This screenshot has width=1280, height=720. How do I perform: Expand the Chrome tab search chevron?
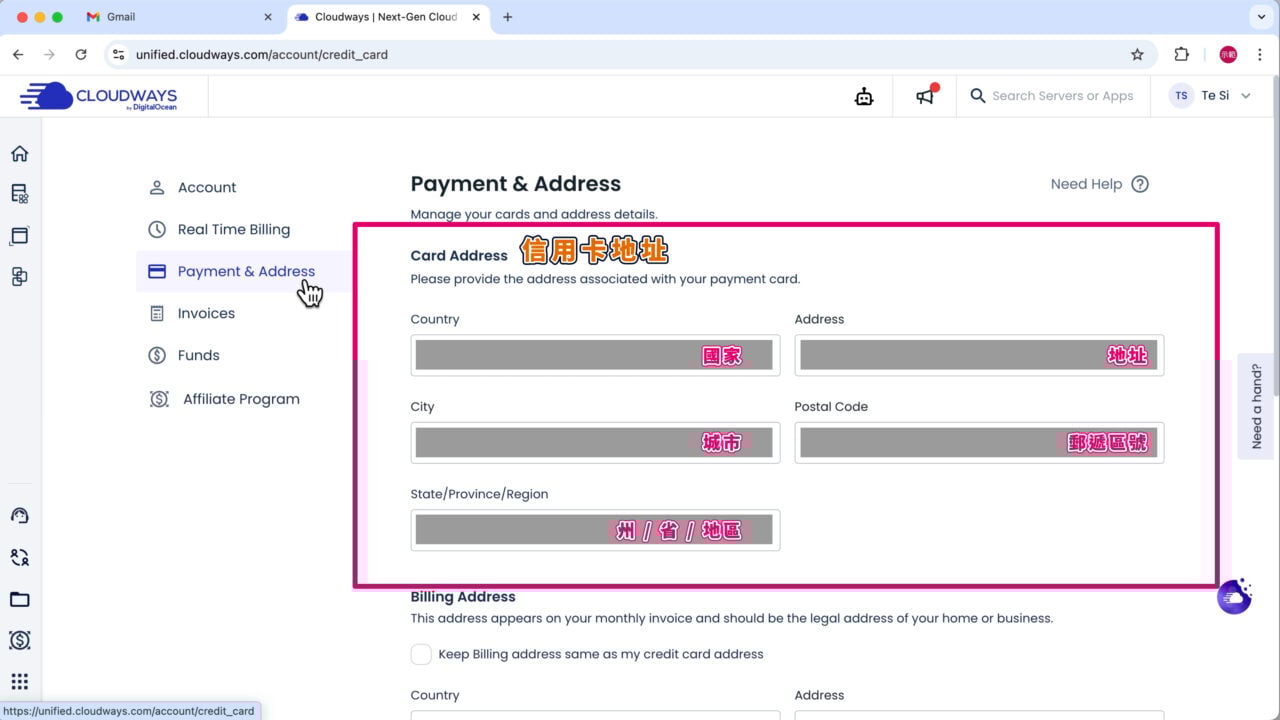tap(1259, 17)
